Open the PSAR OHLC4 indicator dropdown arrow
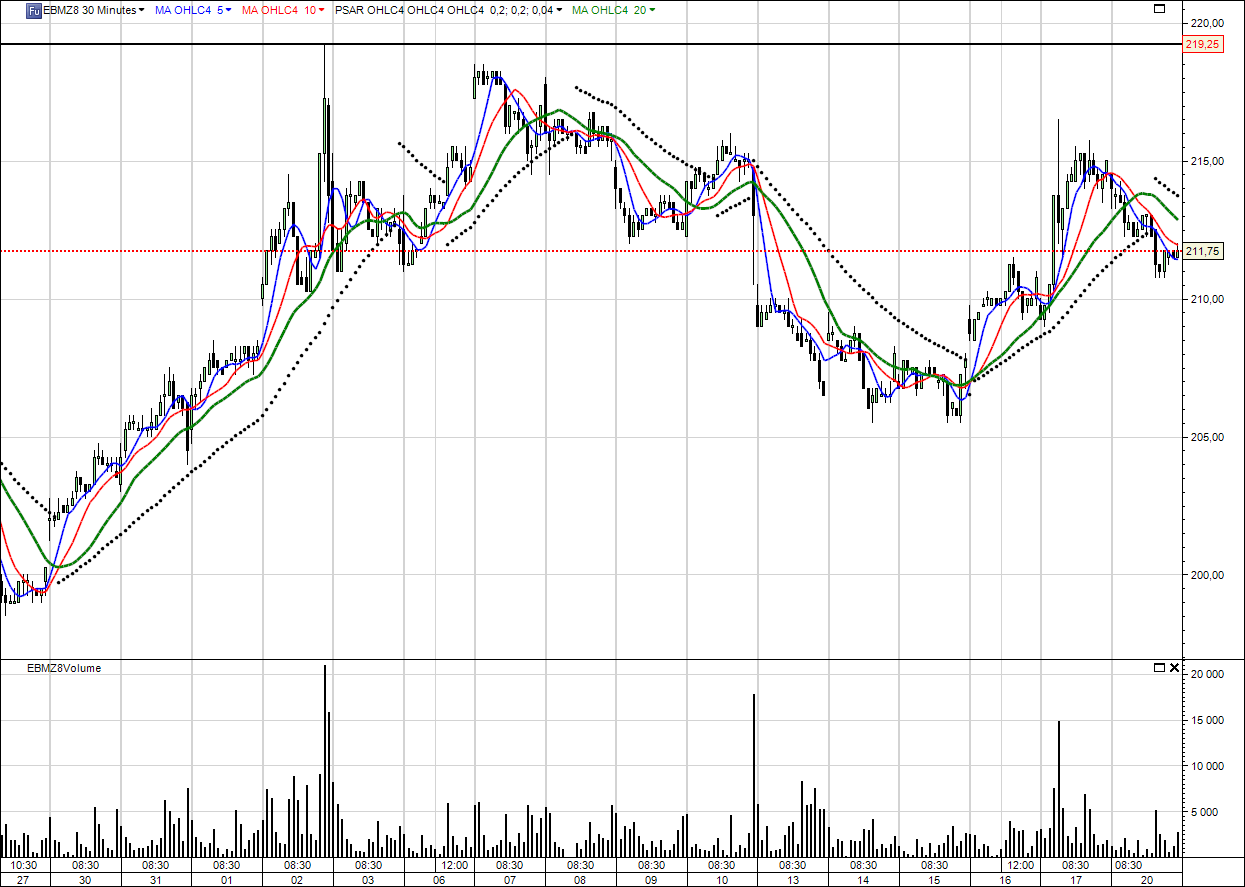This screenshot has height=887, width=1245. pos(558,10)
